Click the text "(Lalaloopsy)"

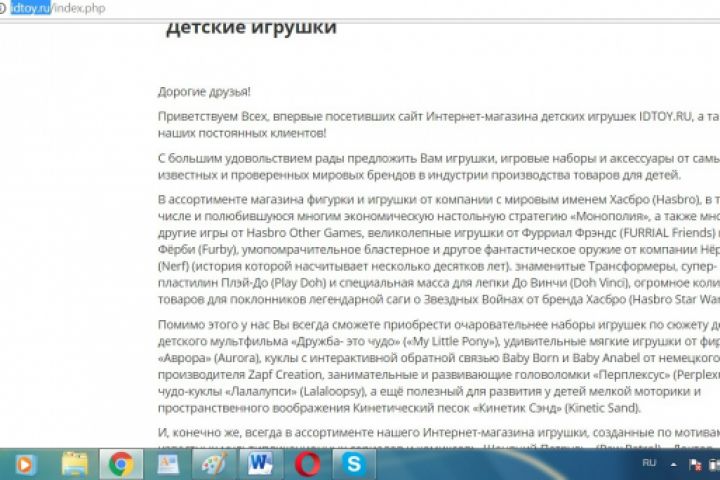coord(333,391)
